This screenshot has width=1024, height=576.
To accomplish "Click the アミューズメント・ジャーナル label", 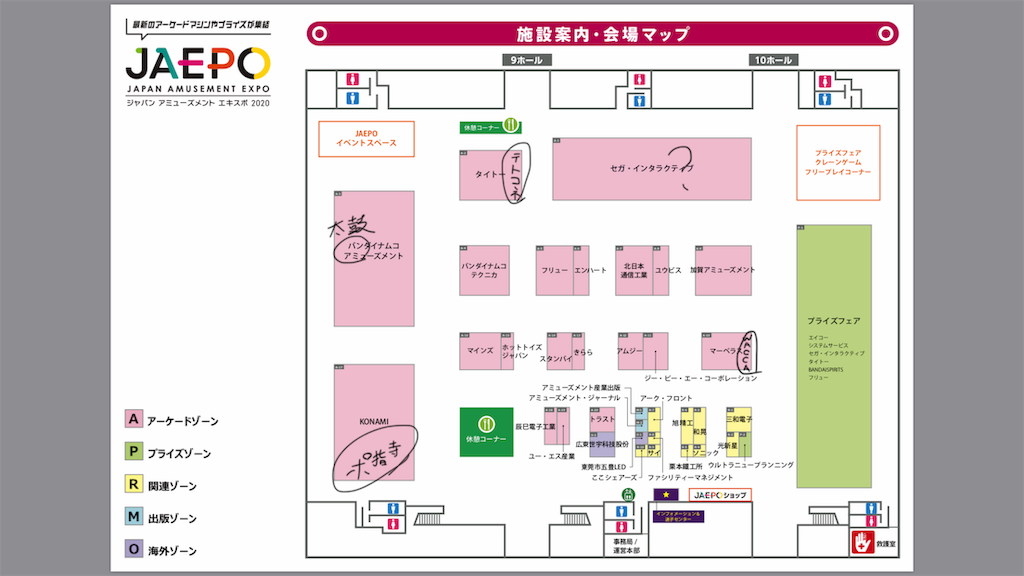I will pyautogui.click(x=575, y=398).
